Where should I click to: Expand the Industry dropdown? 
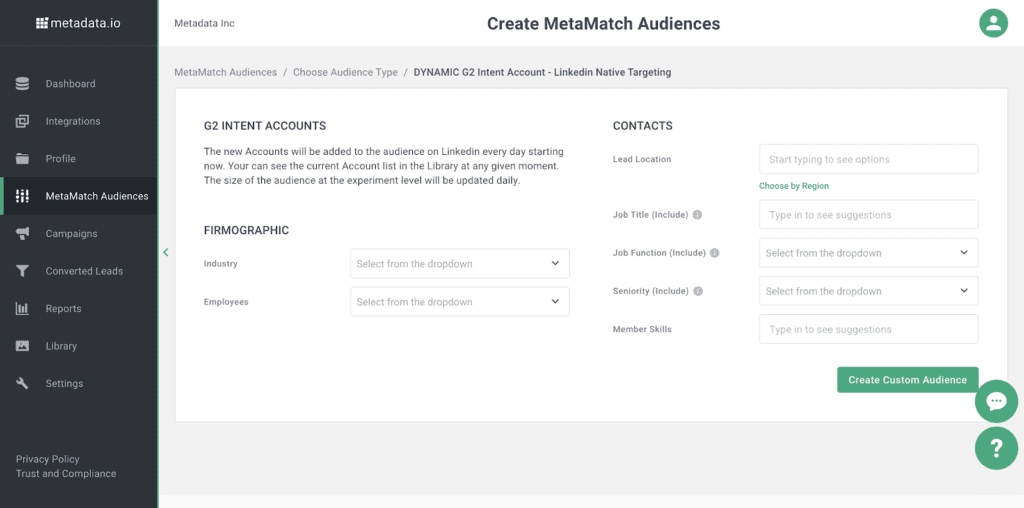coord(460,264)
